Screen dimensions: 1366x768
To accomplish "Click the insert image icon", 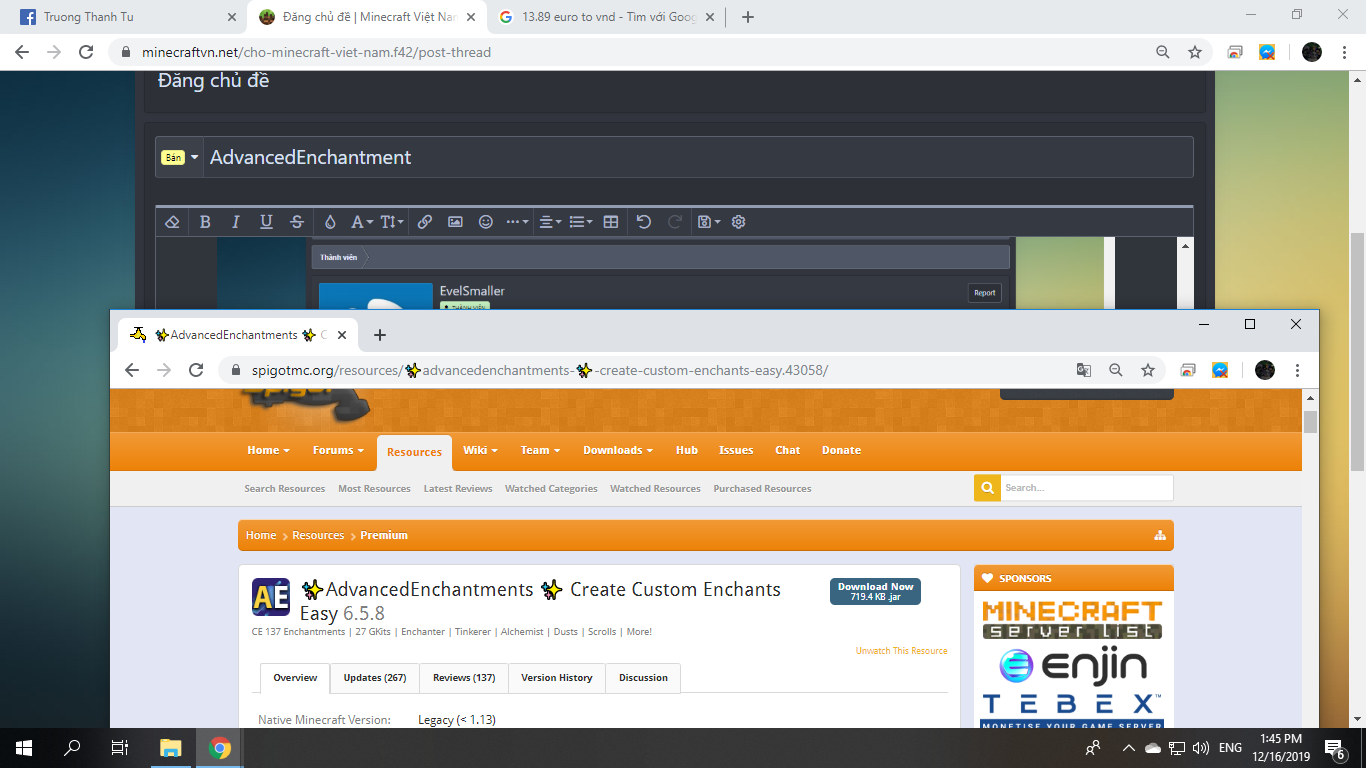I will tap(455, 222).
